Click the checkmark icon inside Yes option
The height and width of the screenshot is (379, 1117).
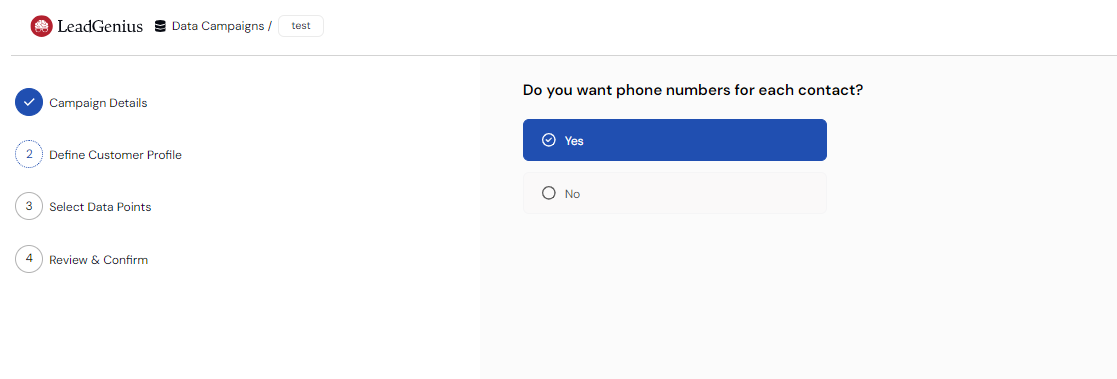pos(549,140)
